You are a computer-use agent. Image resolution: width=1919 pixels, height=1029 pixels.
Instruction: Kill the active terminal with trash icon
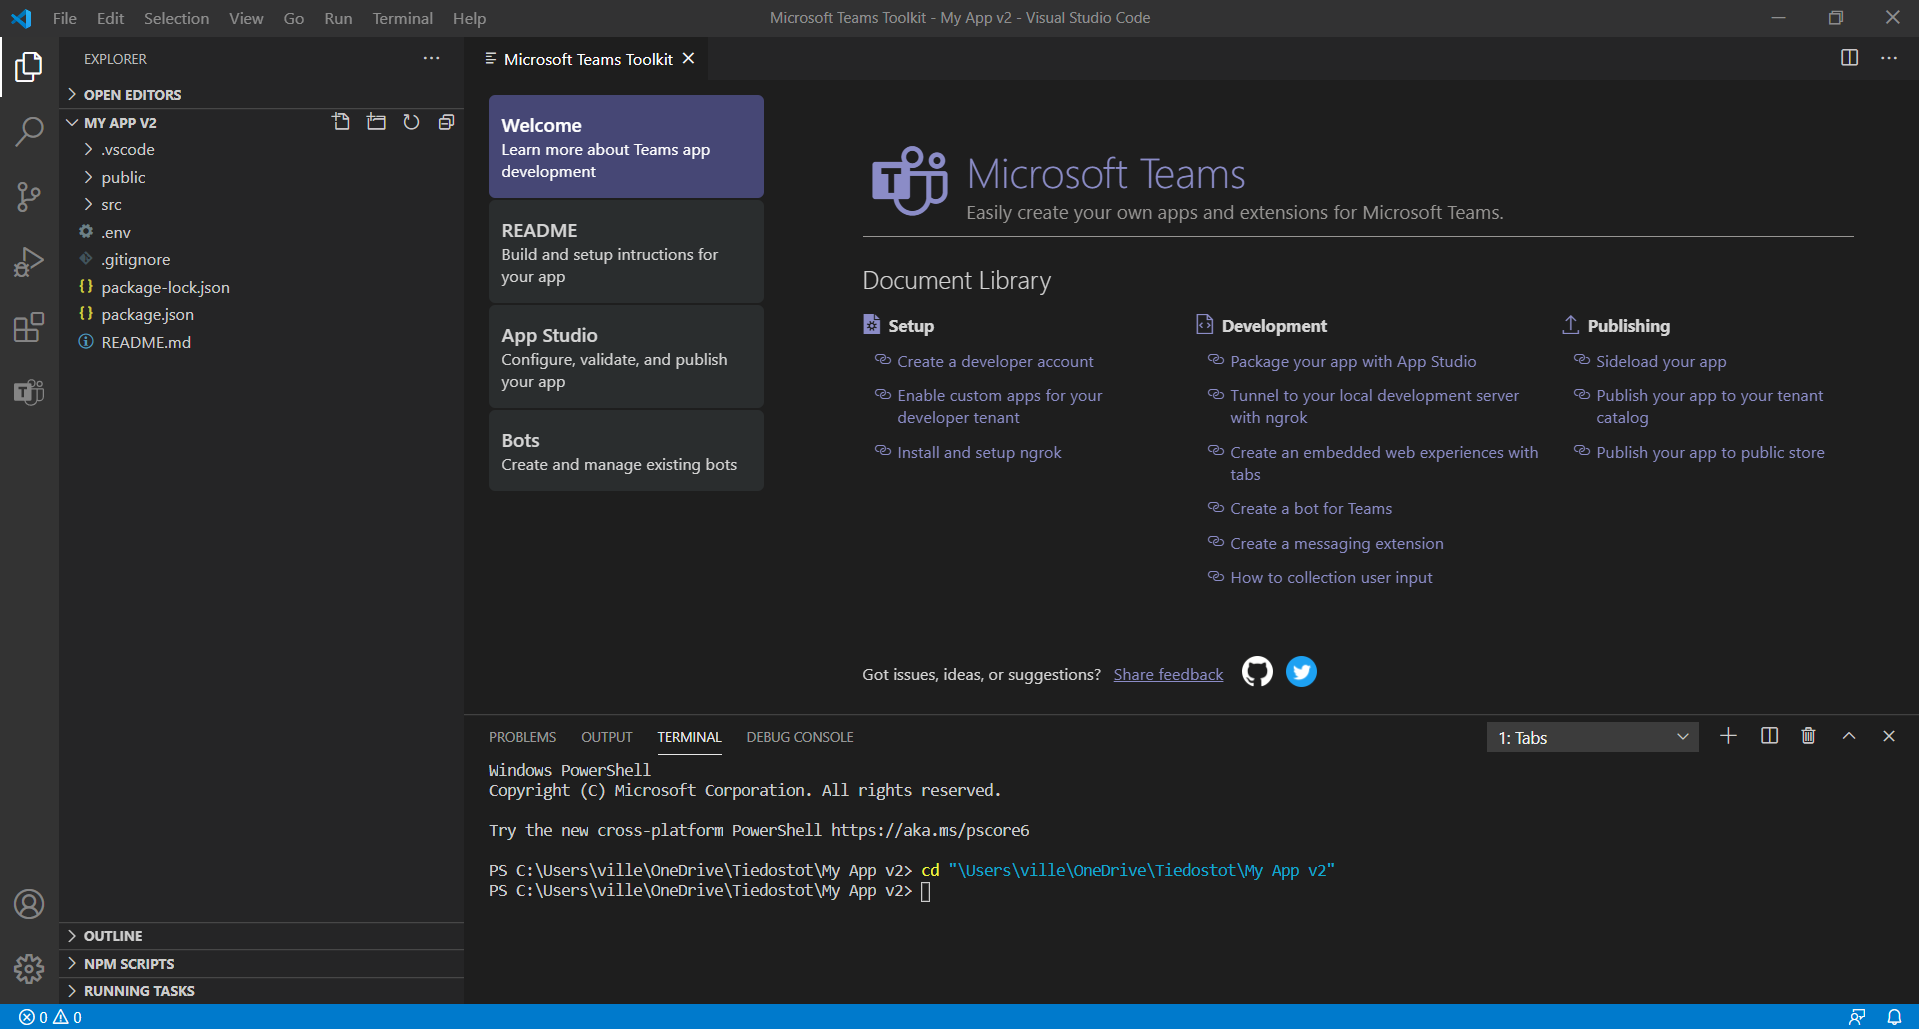(x=1807, y=736)
